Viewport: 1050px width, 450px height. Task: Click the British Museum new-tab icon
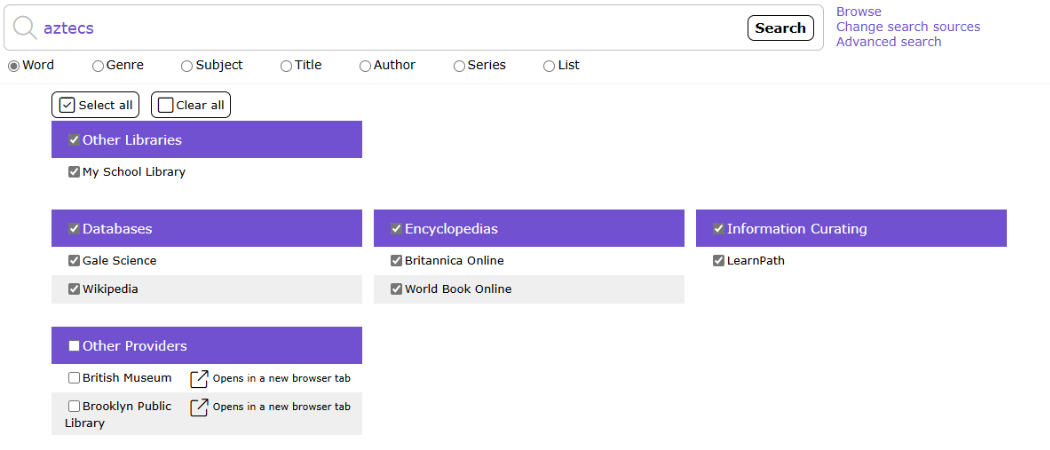tap(200, 378)
